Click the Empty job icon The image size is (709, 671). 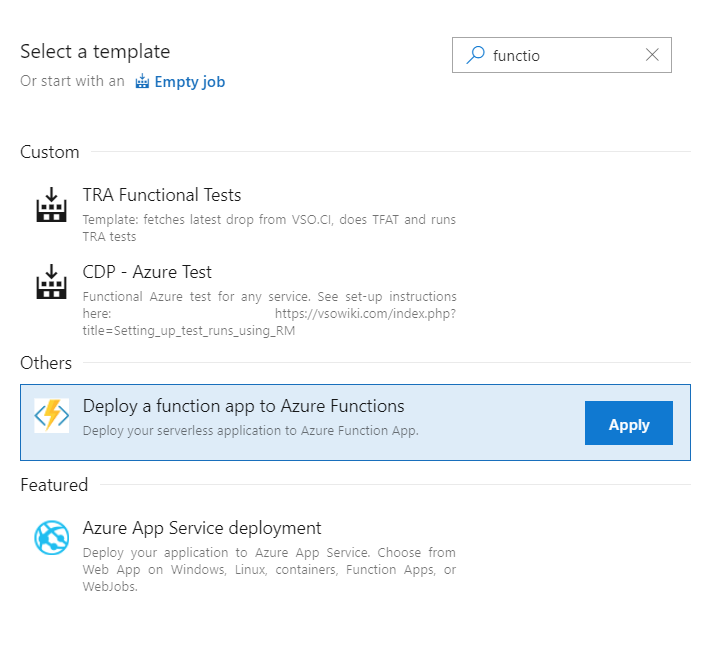(142, 81)
